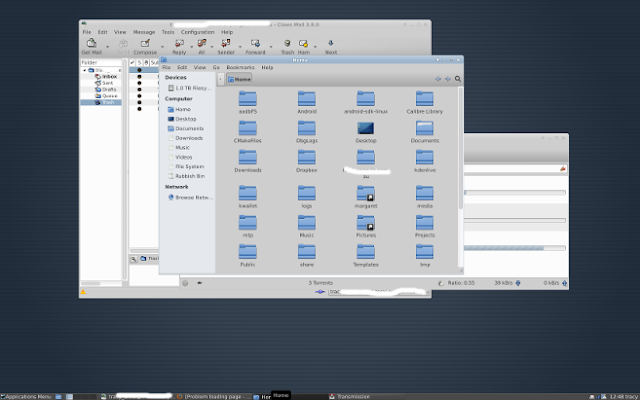
Task: Toggle Transmission turtle speed-limit icon
Action: (200, 282)
